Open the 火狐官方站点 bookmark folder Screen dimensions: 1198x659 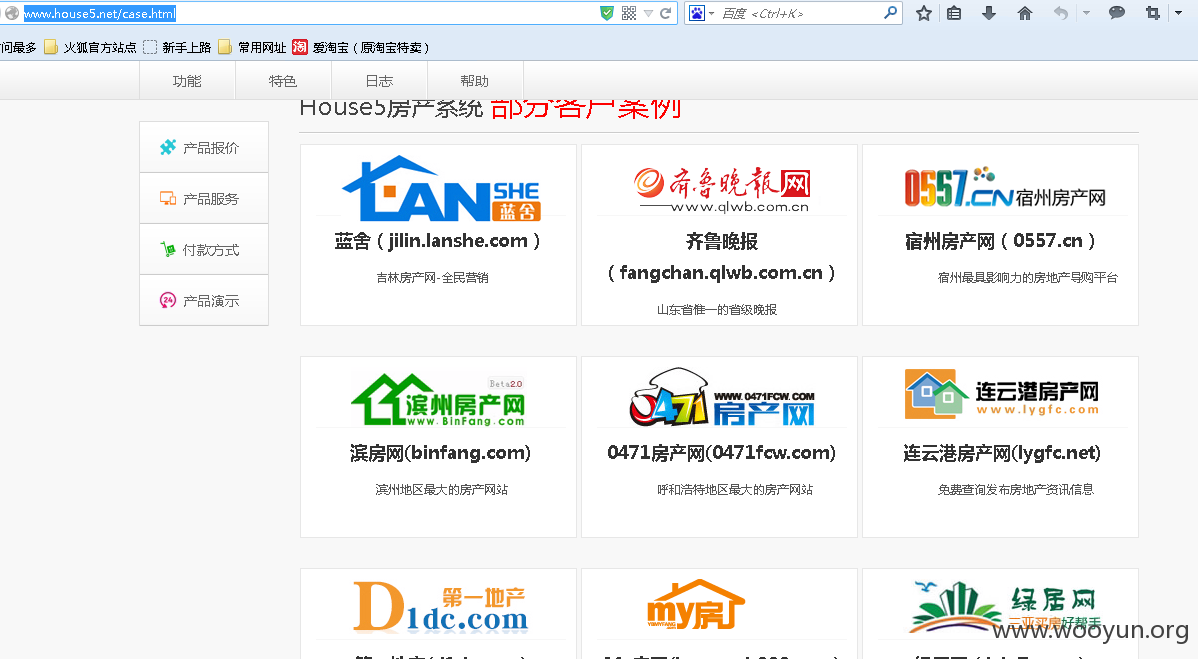(90, 47)
